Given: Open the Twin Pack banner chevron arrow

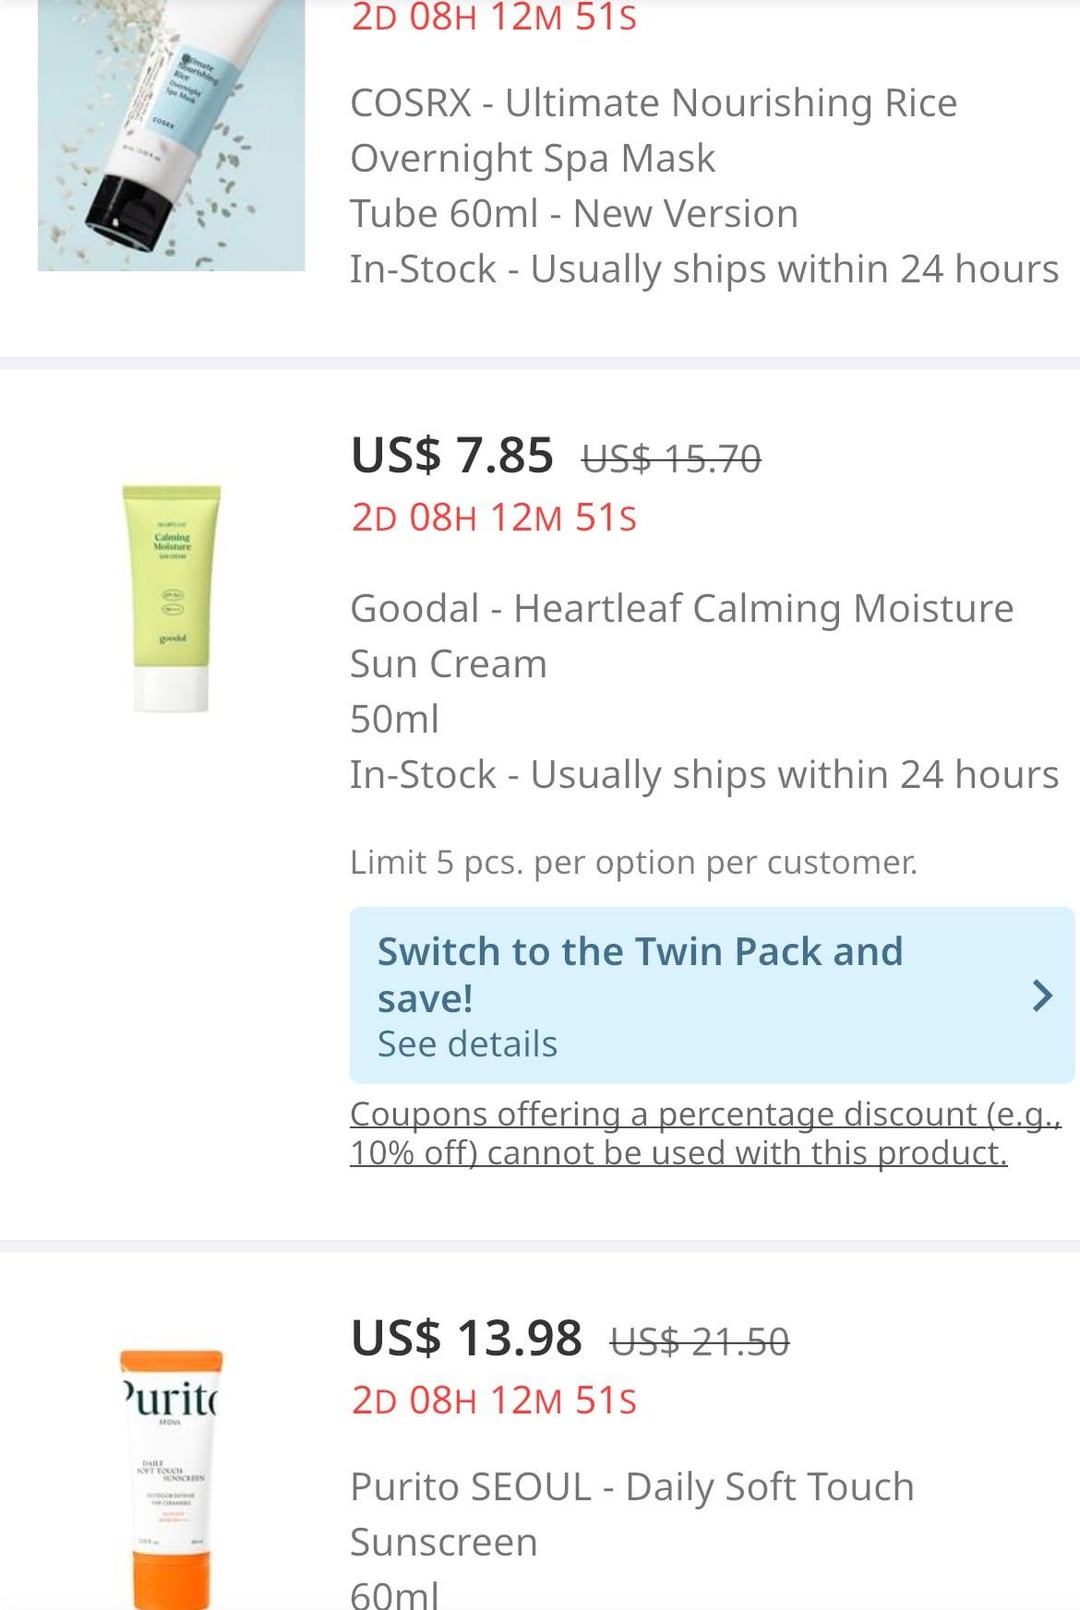Looking at the screenshot, I should (1042, 995).
